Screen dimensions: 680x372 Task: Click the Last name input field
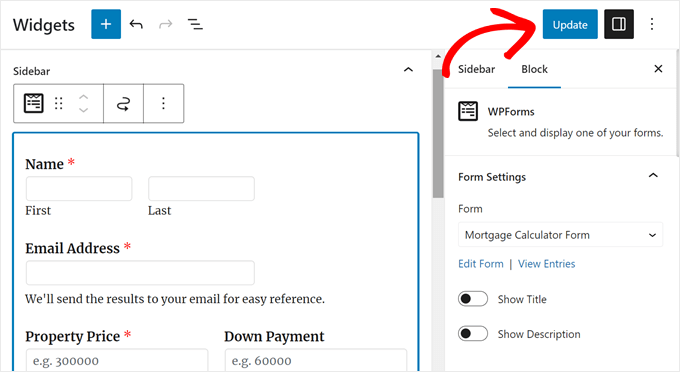click(x=201, y=189)
